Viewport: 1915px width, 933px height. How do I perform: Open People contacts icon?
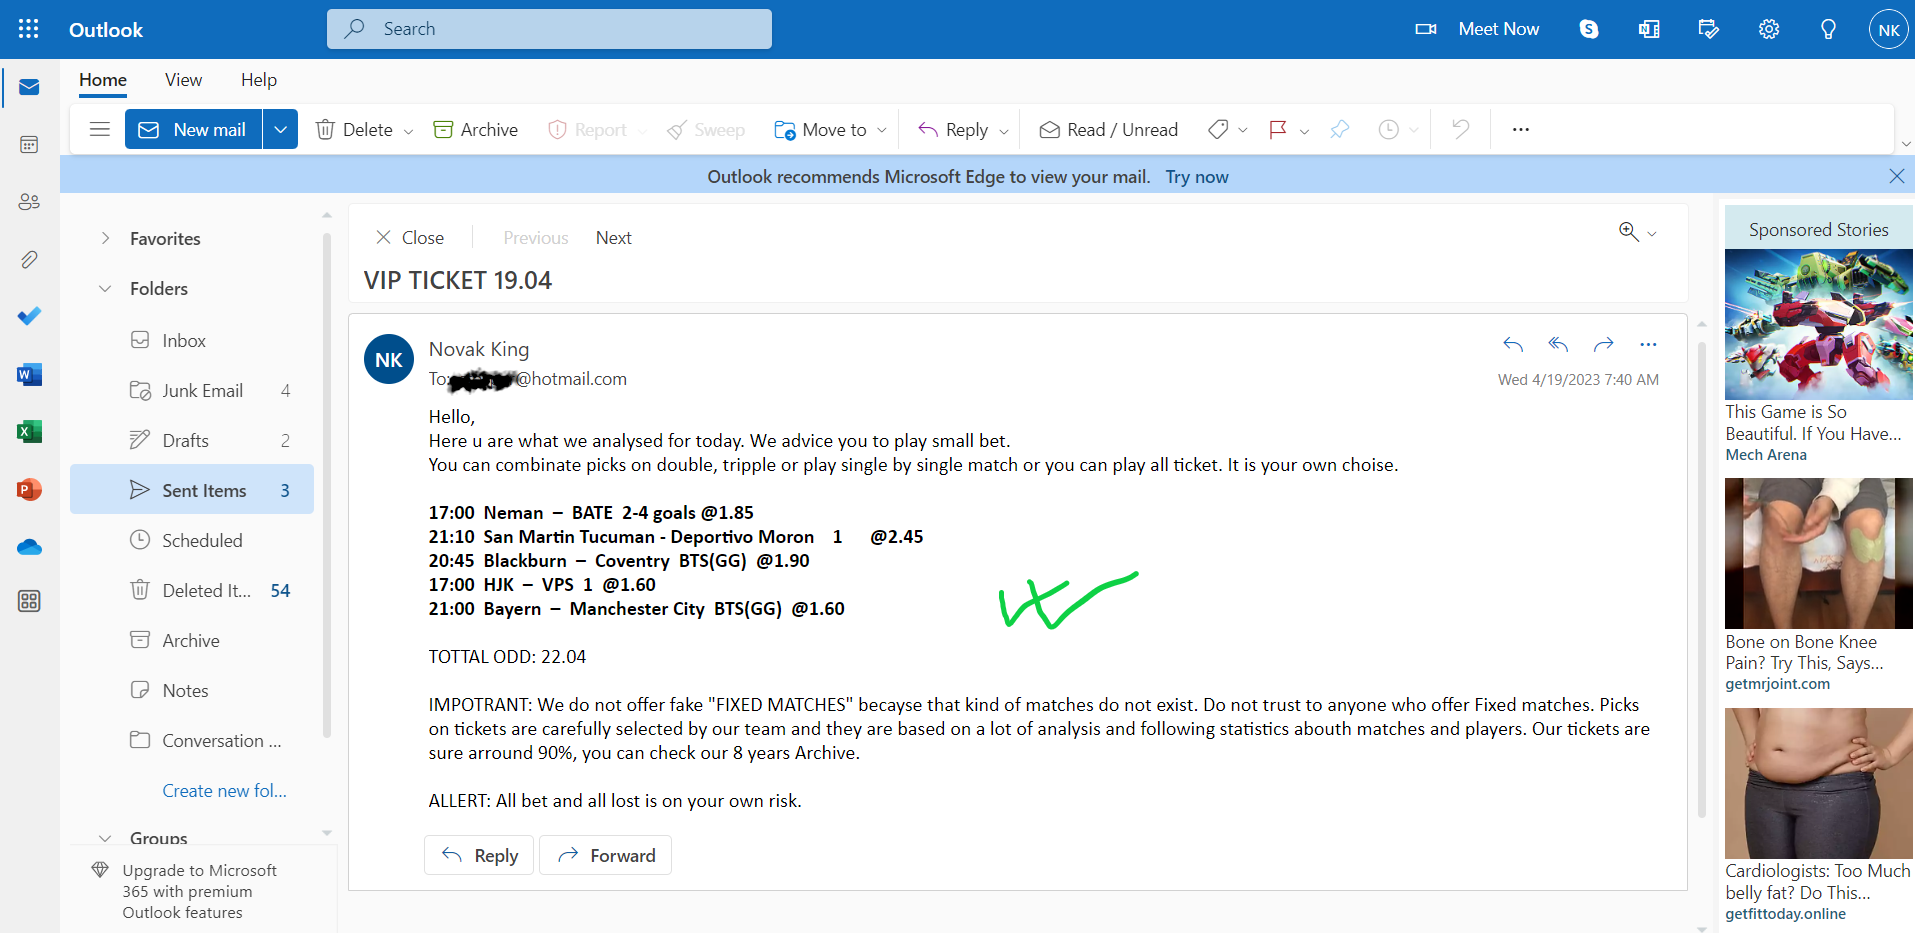[x=29, y=202]
